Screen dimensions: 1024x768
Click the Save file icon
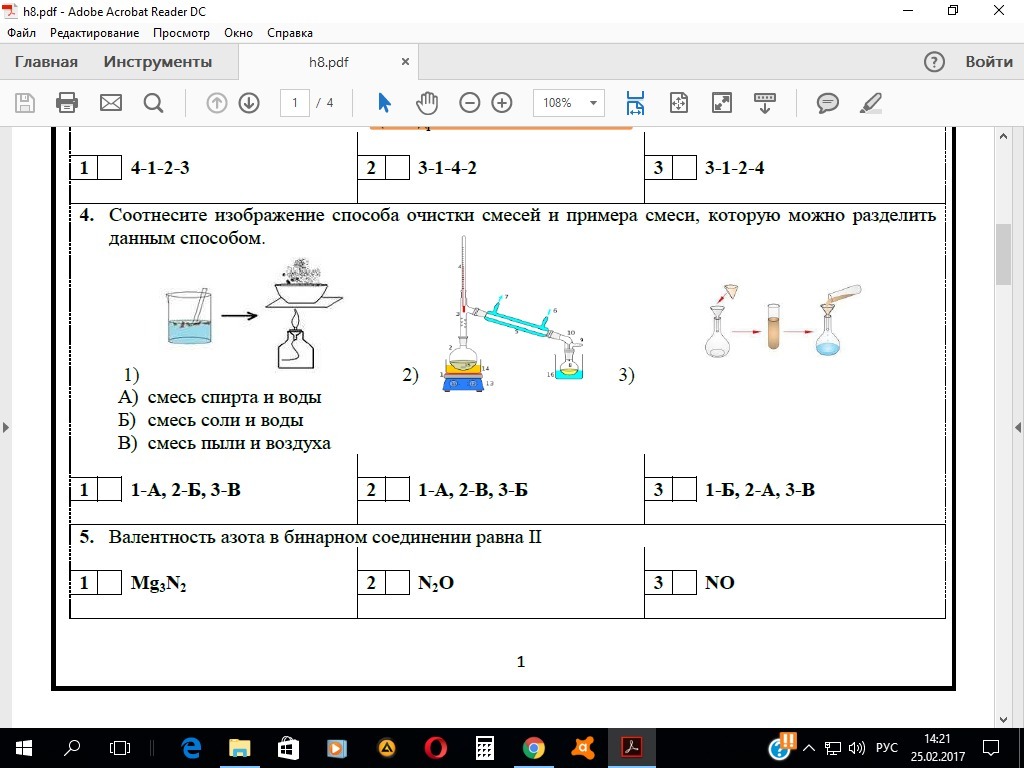point(24,102)
